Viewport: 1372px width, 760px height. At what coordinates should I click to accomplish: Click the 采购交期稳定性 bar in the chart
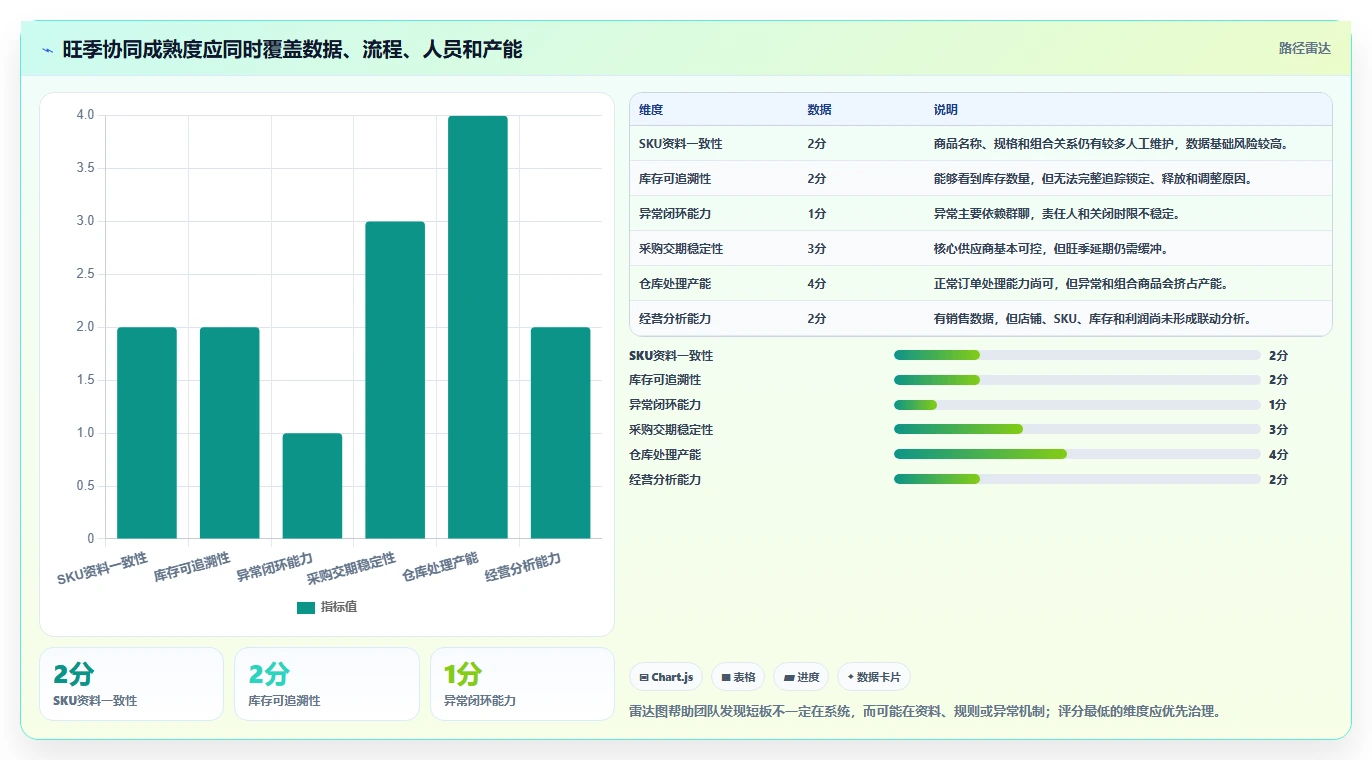395,380
